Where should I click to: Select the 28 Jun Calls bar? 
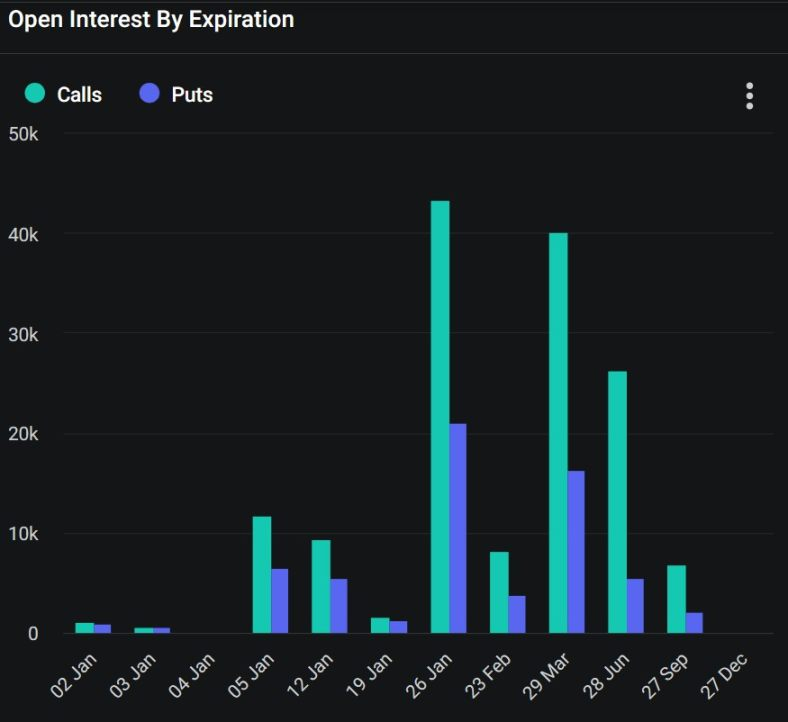(x=617, y=502)
